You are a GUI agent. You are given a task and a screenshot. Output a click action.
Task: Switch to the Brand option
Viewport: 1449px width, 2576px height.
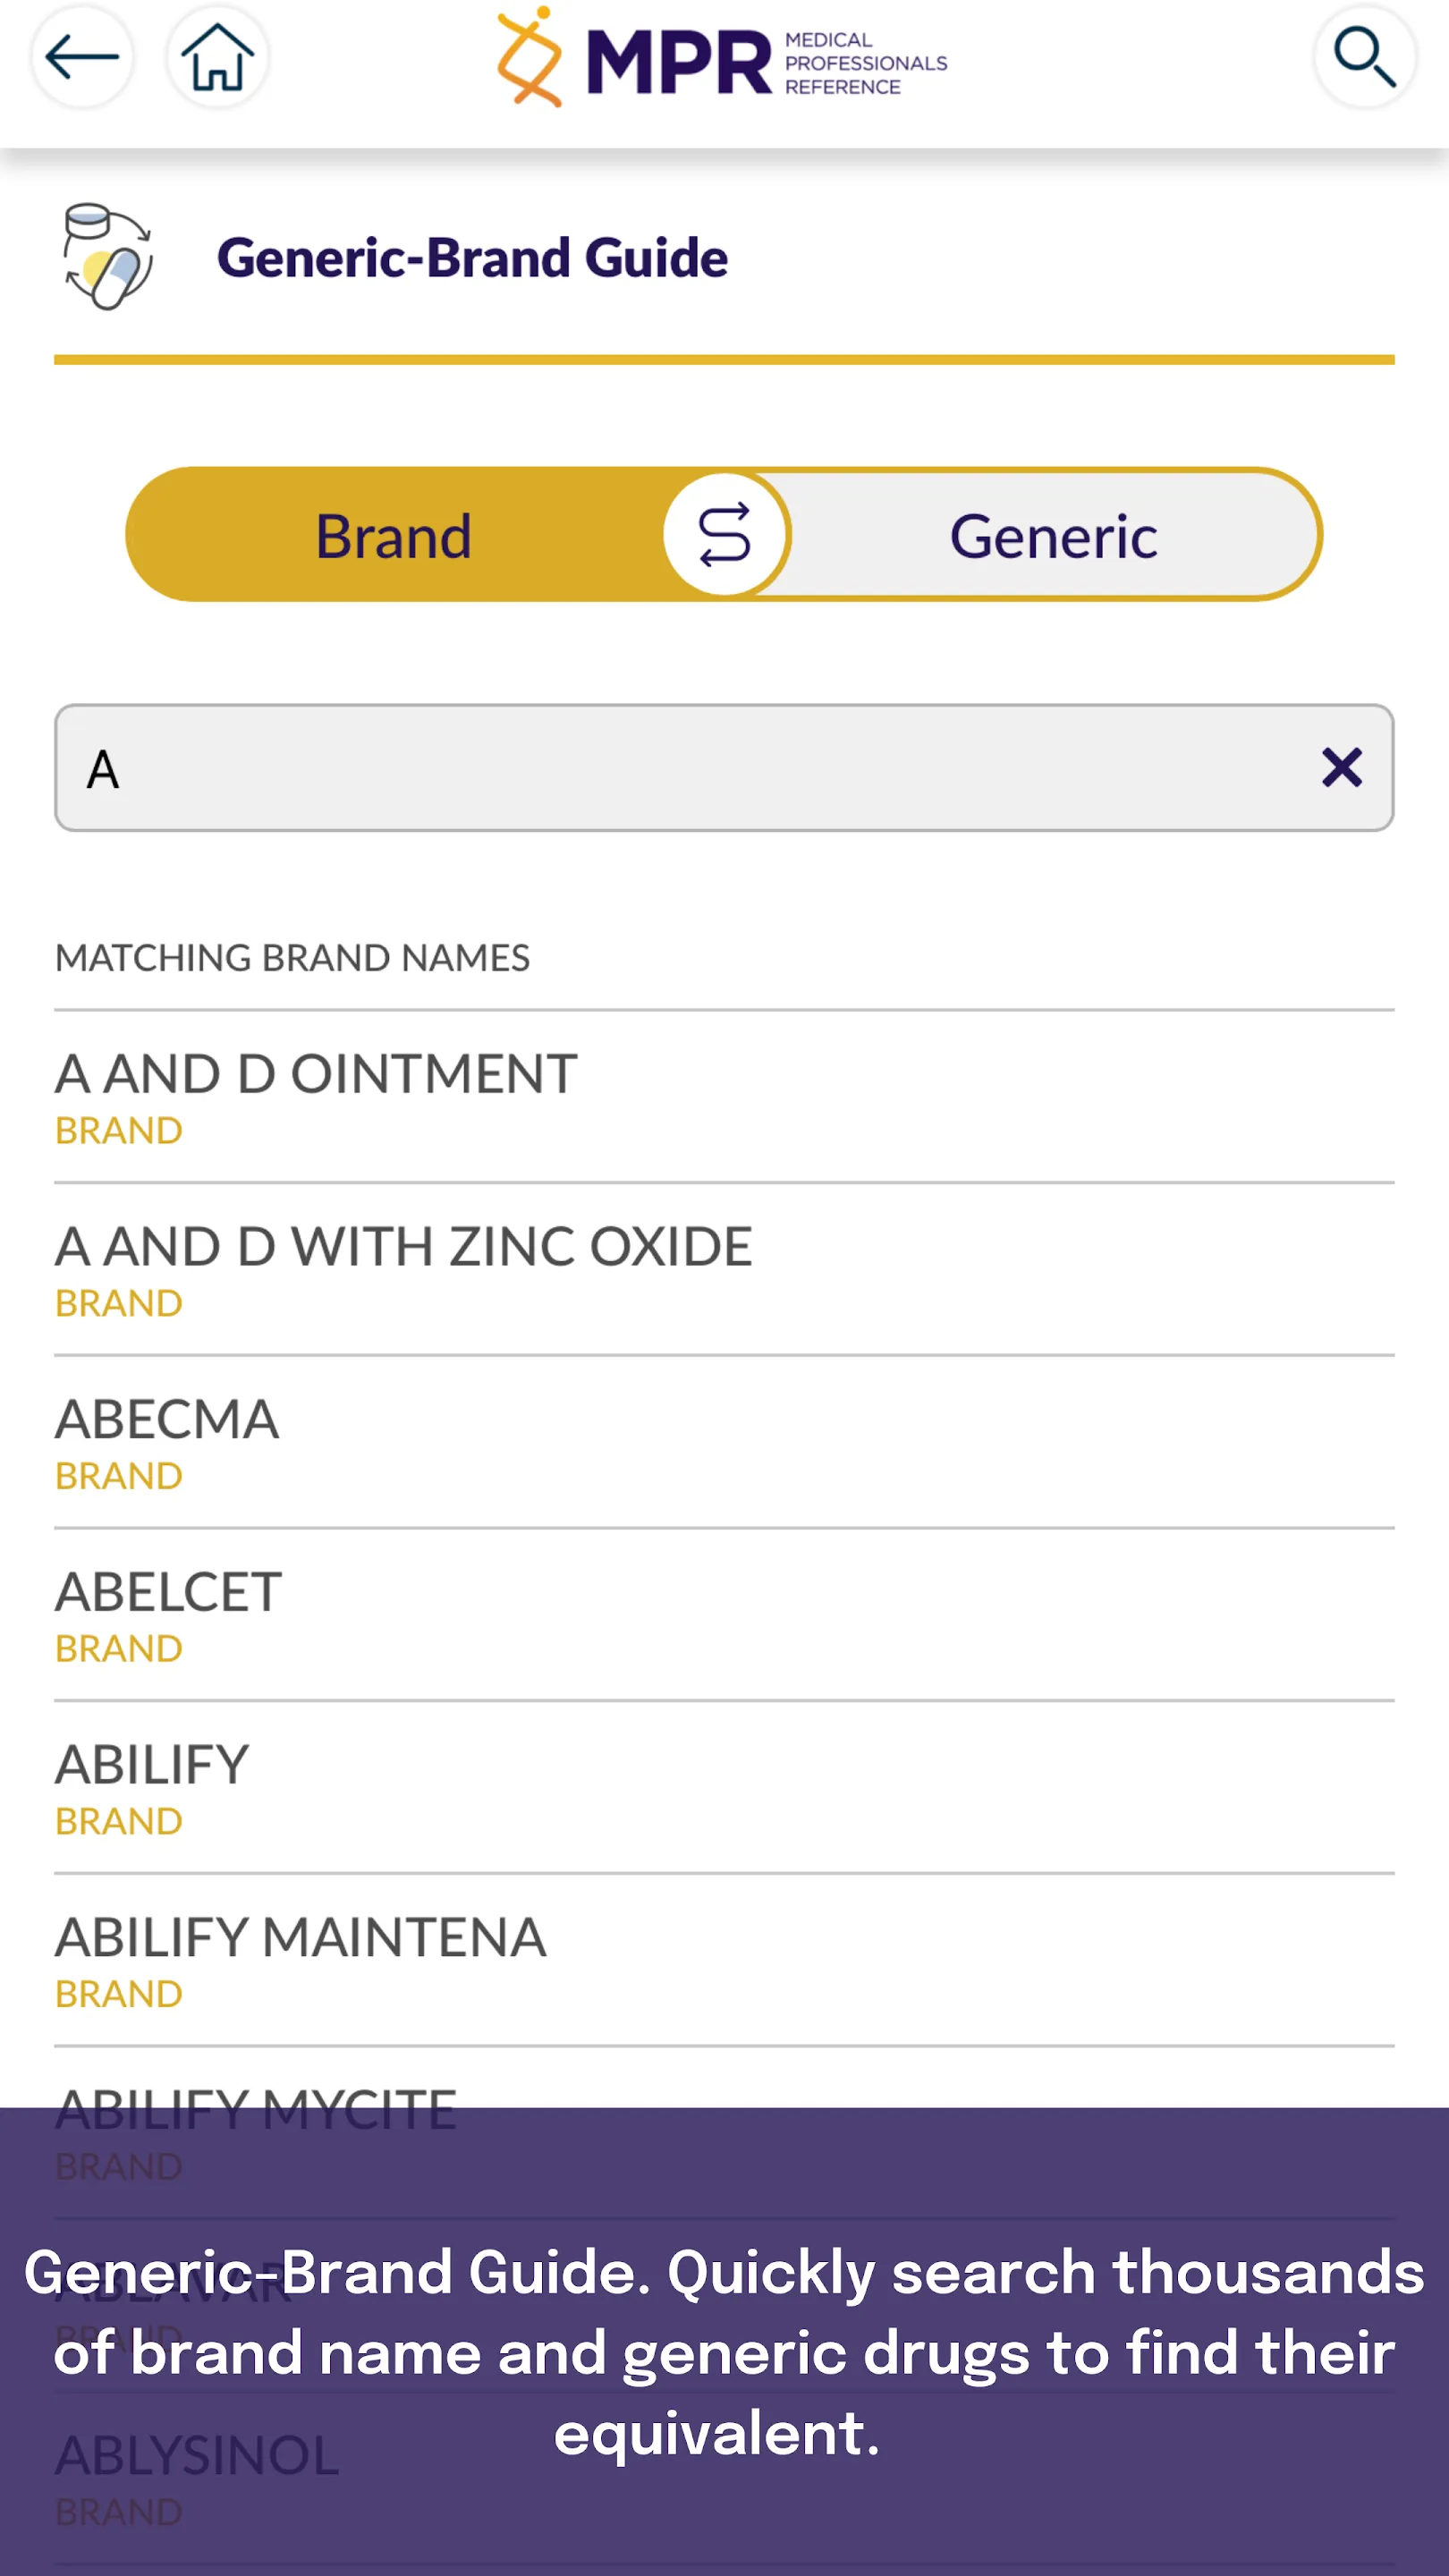point(393,535)
